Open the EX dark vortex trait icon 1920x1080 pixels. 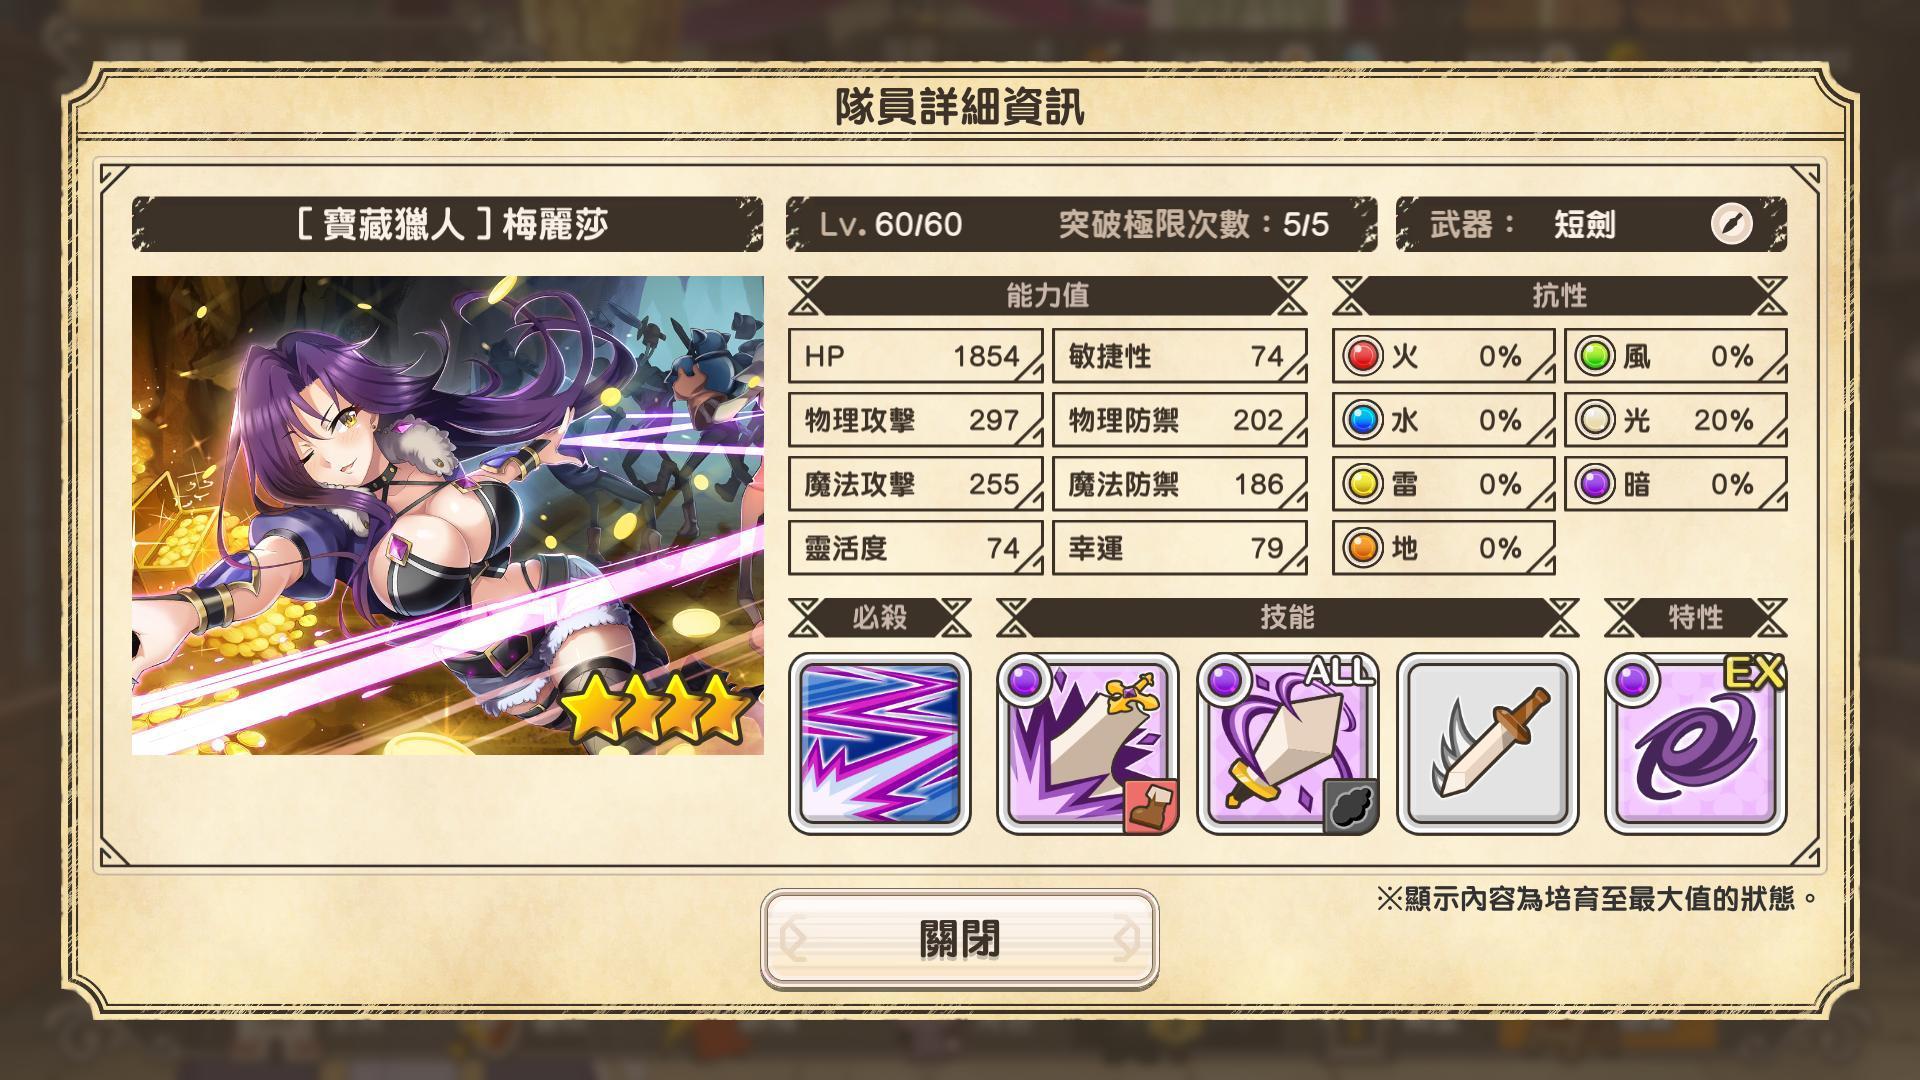[1696, 744]
